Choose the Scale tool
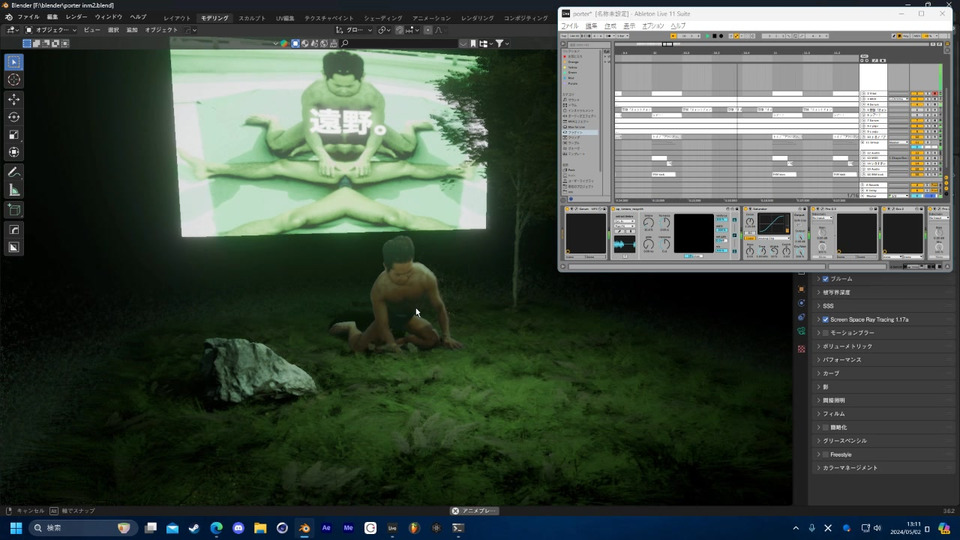 (x=14, y=135)
